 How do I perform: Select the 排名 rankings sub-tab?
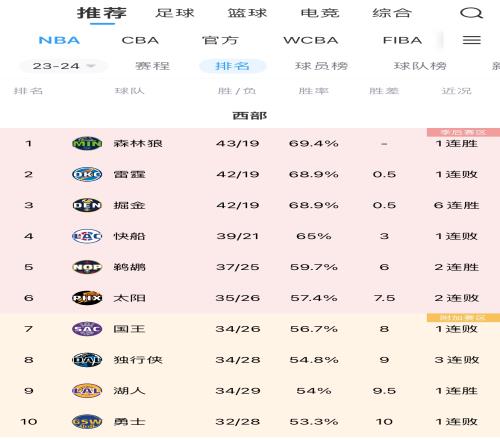(x=233, y=66)
